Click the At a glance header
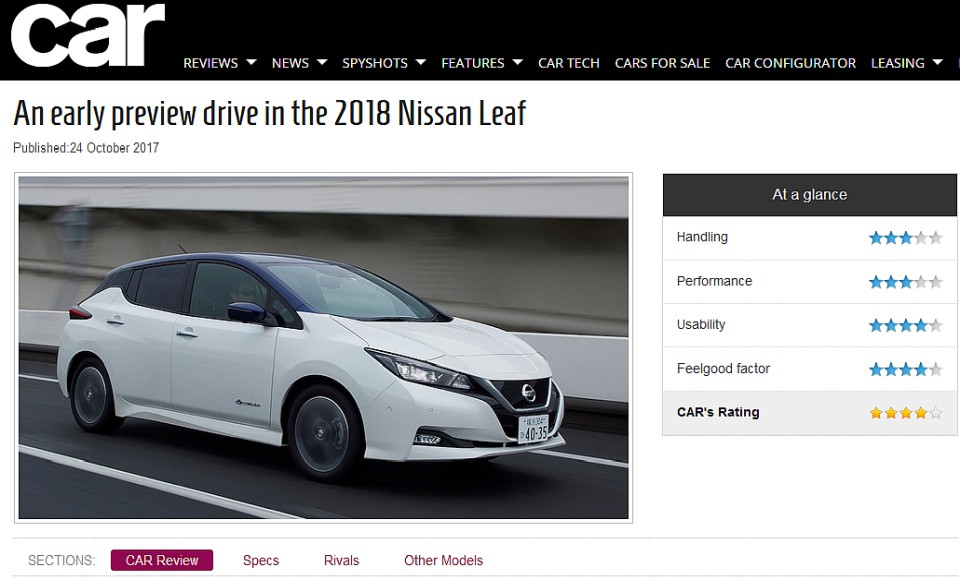 point(809,195)
